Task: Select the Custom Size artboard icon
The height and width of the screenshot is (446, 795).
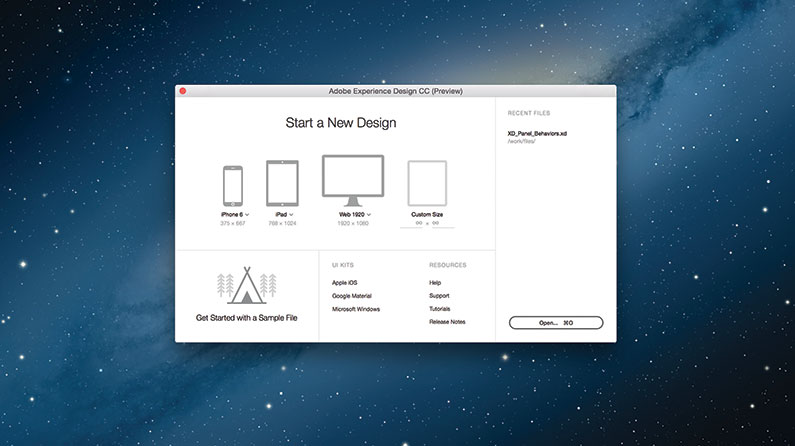Action: [x=427, y=183]
